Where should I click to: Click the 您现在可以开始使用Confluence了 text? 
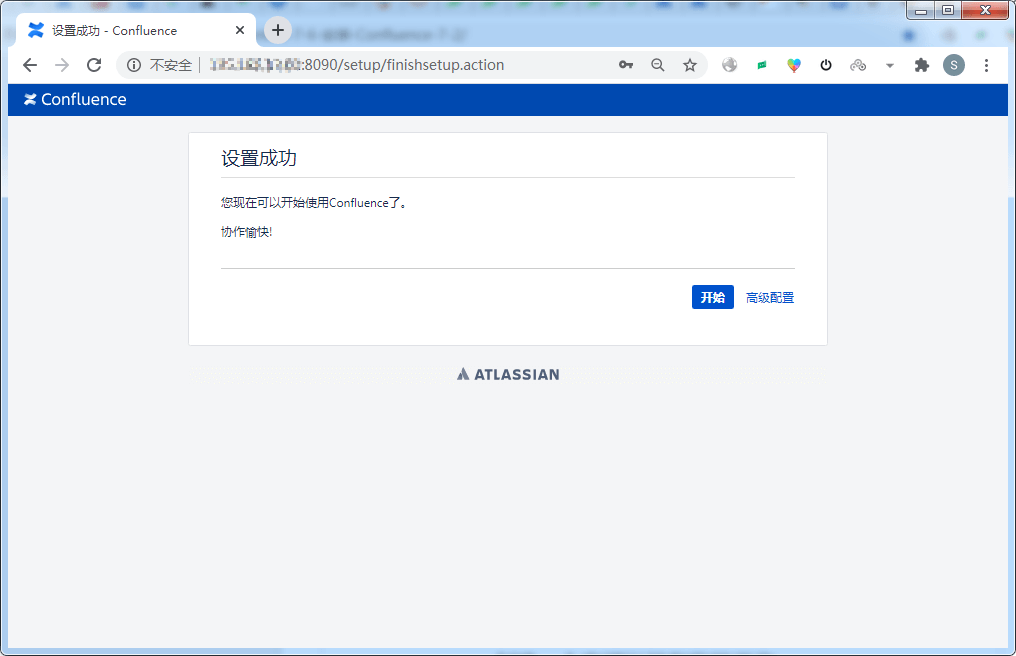pos(314,203)
